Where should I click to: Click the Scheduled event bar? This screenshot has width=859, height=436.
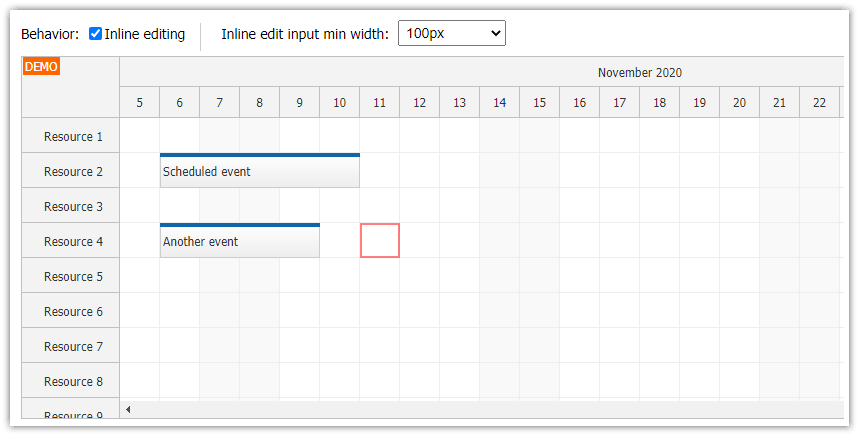259,172
